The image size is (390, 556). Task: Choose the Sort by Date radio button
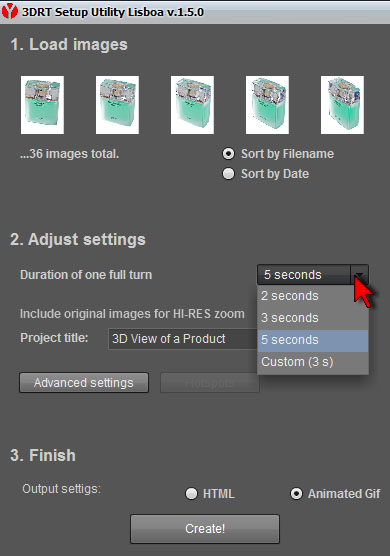pyautogui.click(x=228, y=174)
